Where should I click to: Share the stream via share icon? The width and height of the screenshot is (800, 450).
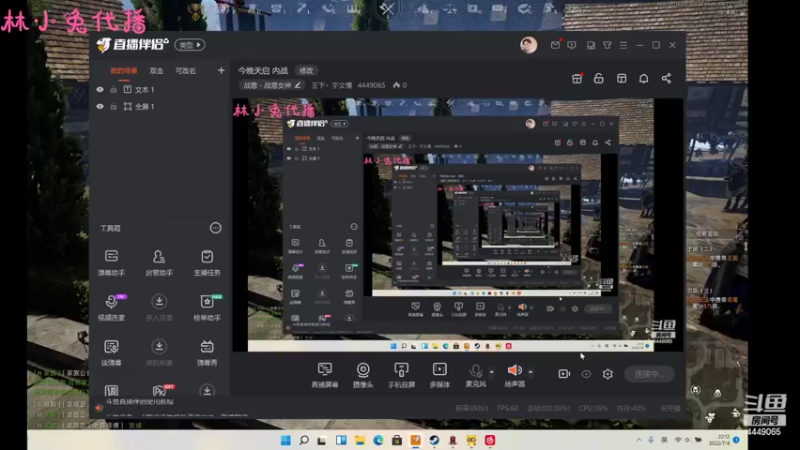666,79
